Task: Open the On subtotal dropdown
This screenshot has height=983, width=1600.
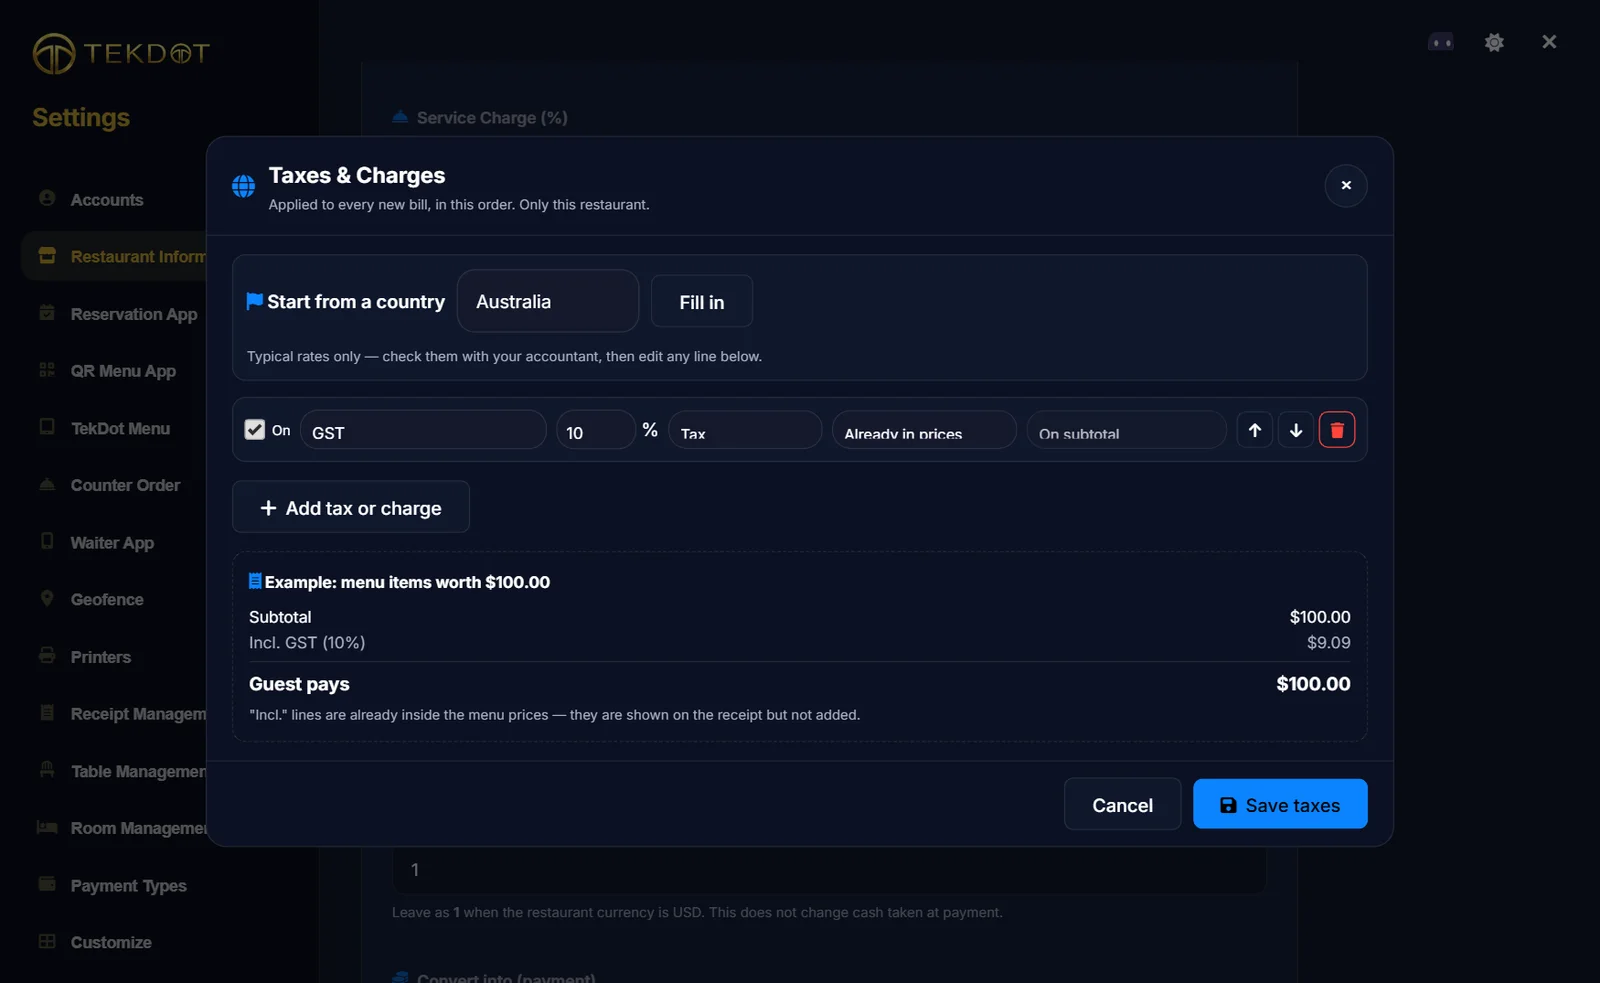Action: coord(1126,430)
